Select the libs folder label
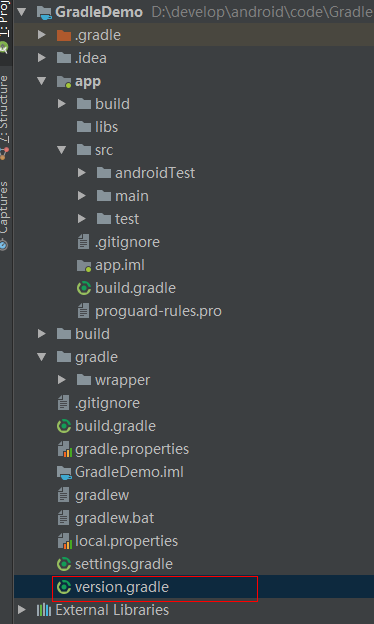The image size is (374, 624). tap(107, 127)
